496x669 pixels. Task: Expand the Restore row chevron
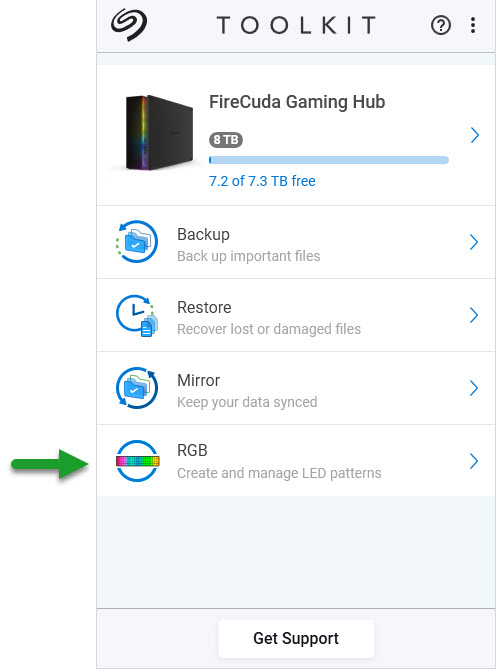(474, 315)
